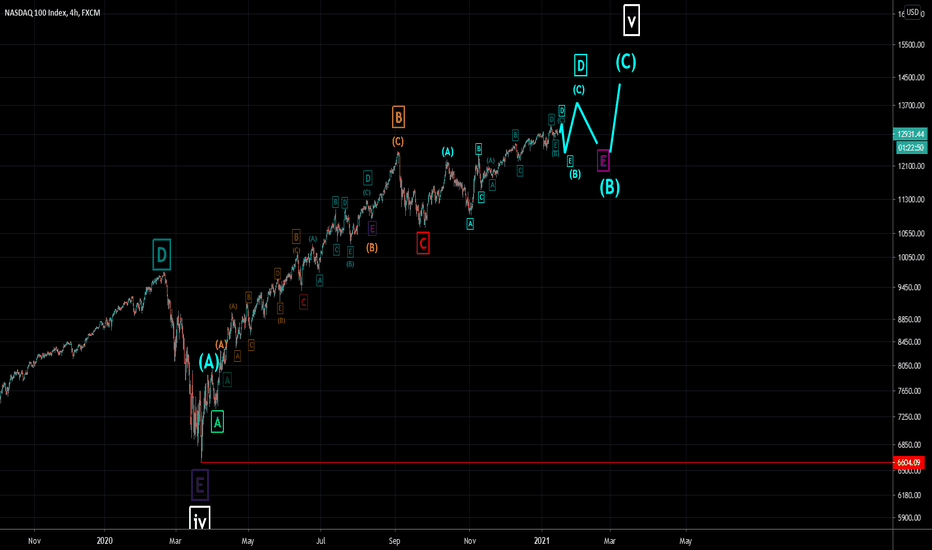Select the red 6604.09 price line label
This screenshot has width=932, height=550.
(909, 462)
